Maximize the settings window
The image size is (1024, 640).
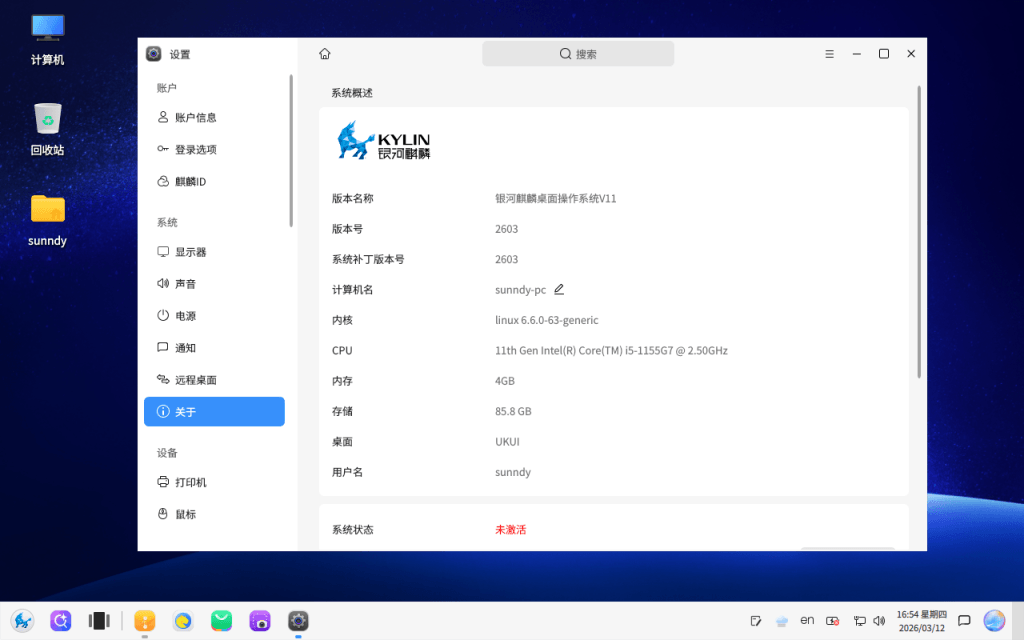coord(884,54)
